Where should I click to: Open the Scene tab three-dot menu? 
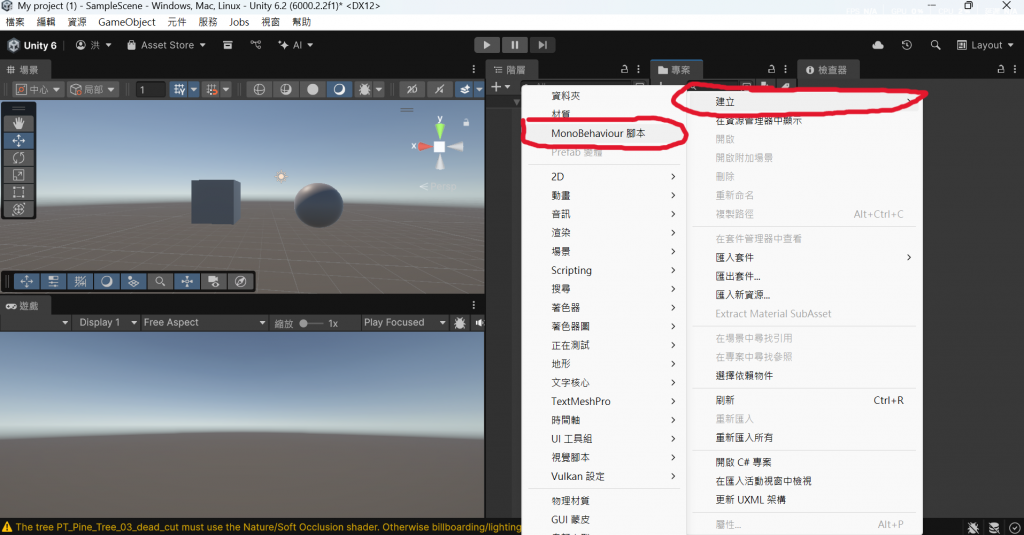coord(473,69)
